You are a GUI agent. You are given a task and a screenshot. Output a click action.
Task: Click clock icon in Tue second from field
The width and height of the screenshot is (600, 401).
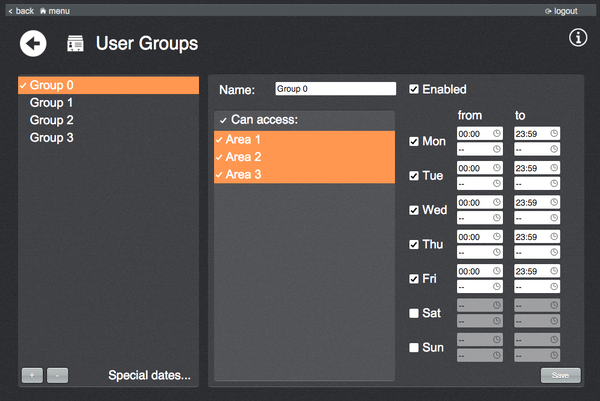tap(496, 183)
